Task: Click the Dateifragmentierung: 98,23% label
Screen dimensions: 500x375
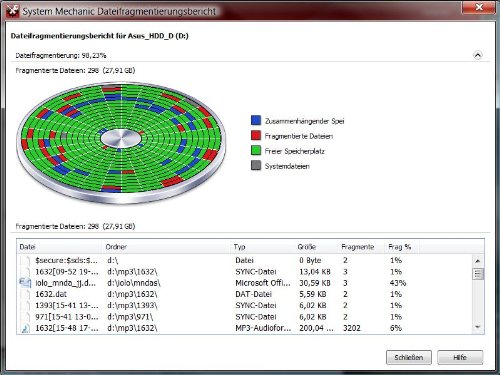Action: (61, 55)
